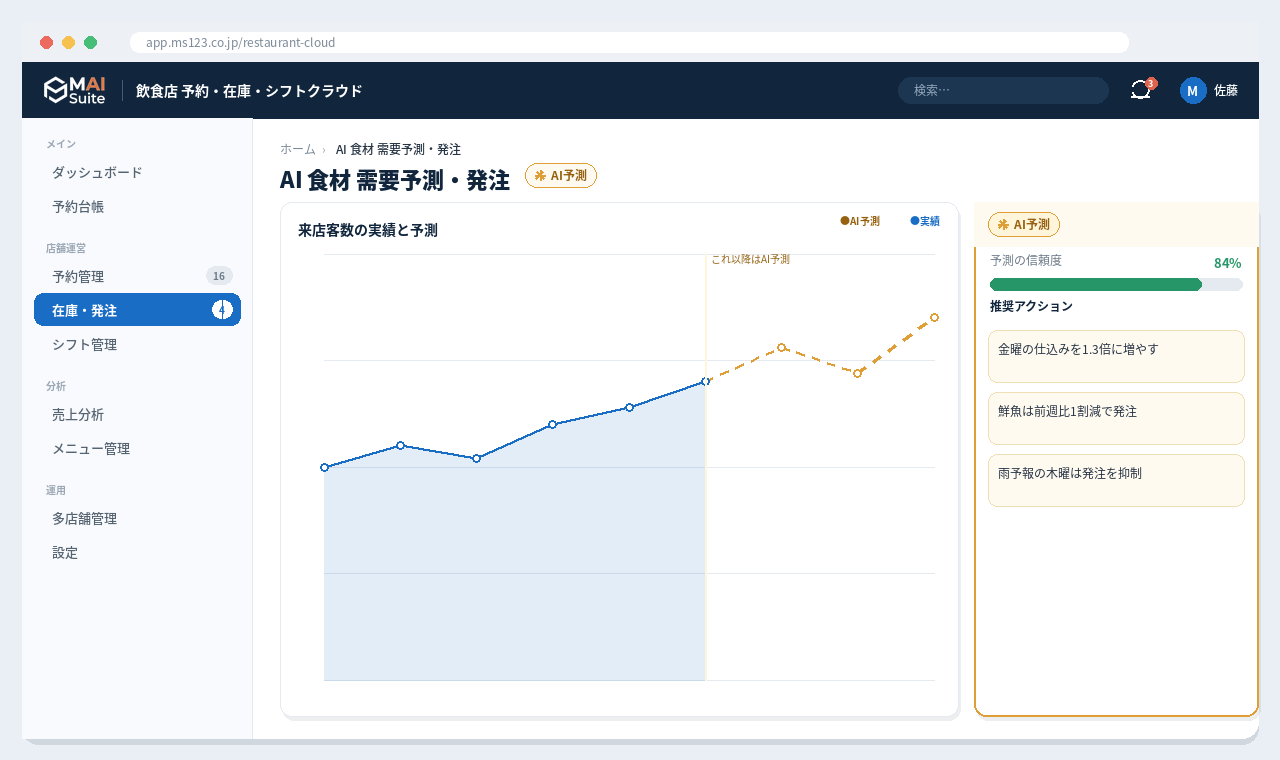Click the これ以降はAI予測 chart marker label
Image resolution: width=1280 pixels, height=760 pixels.
750,259
